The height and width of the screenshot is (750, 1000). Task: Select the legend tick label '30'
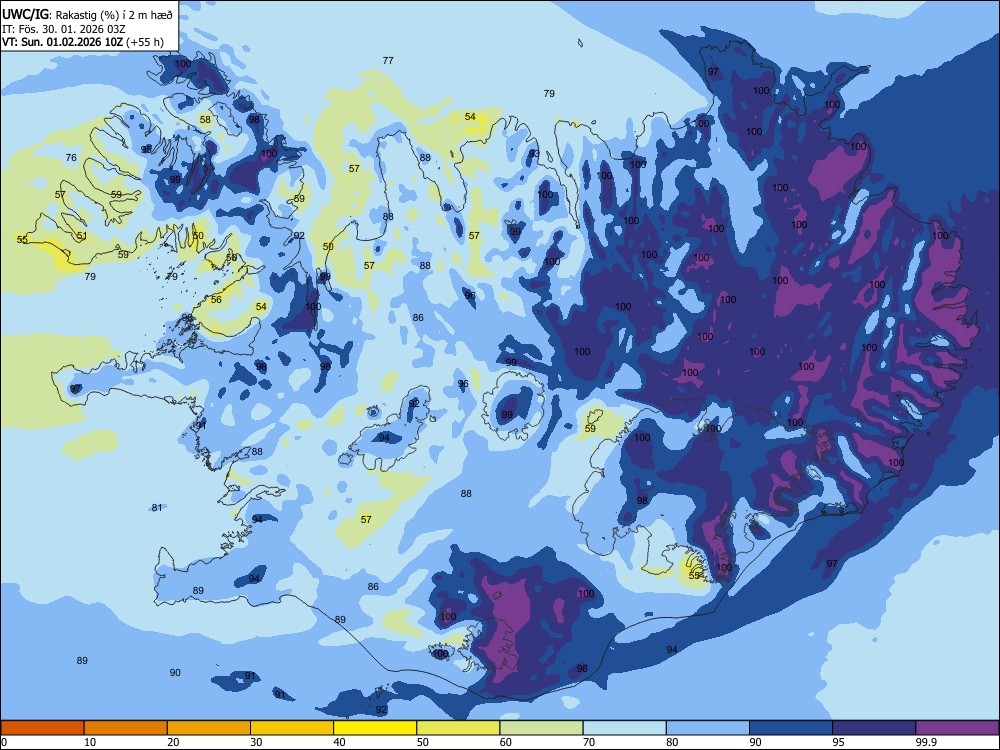(256, 742)
